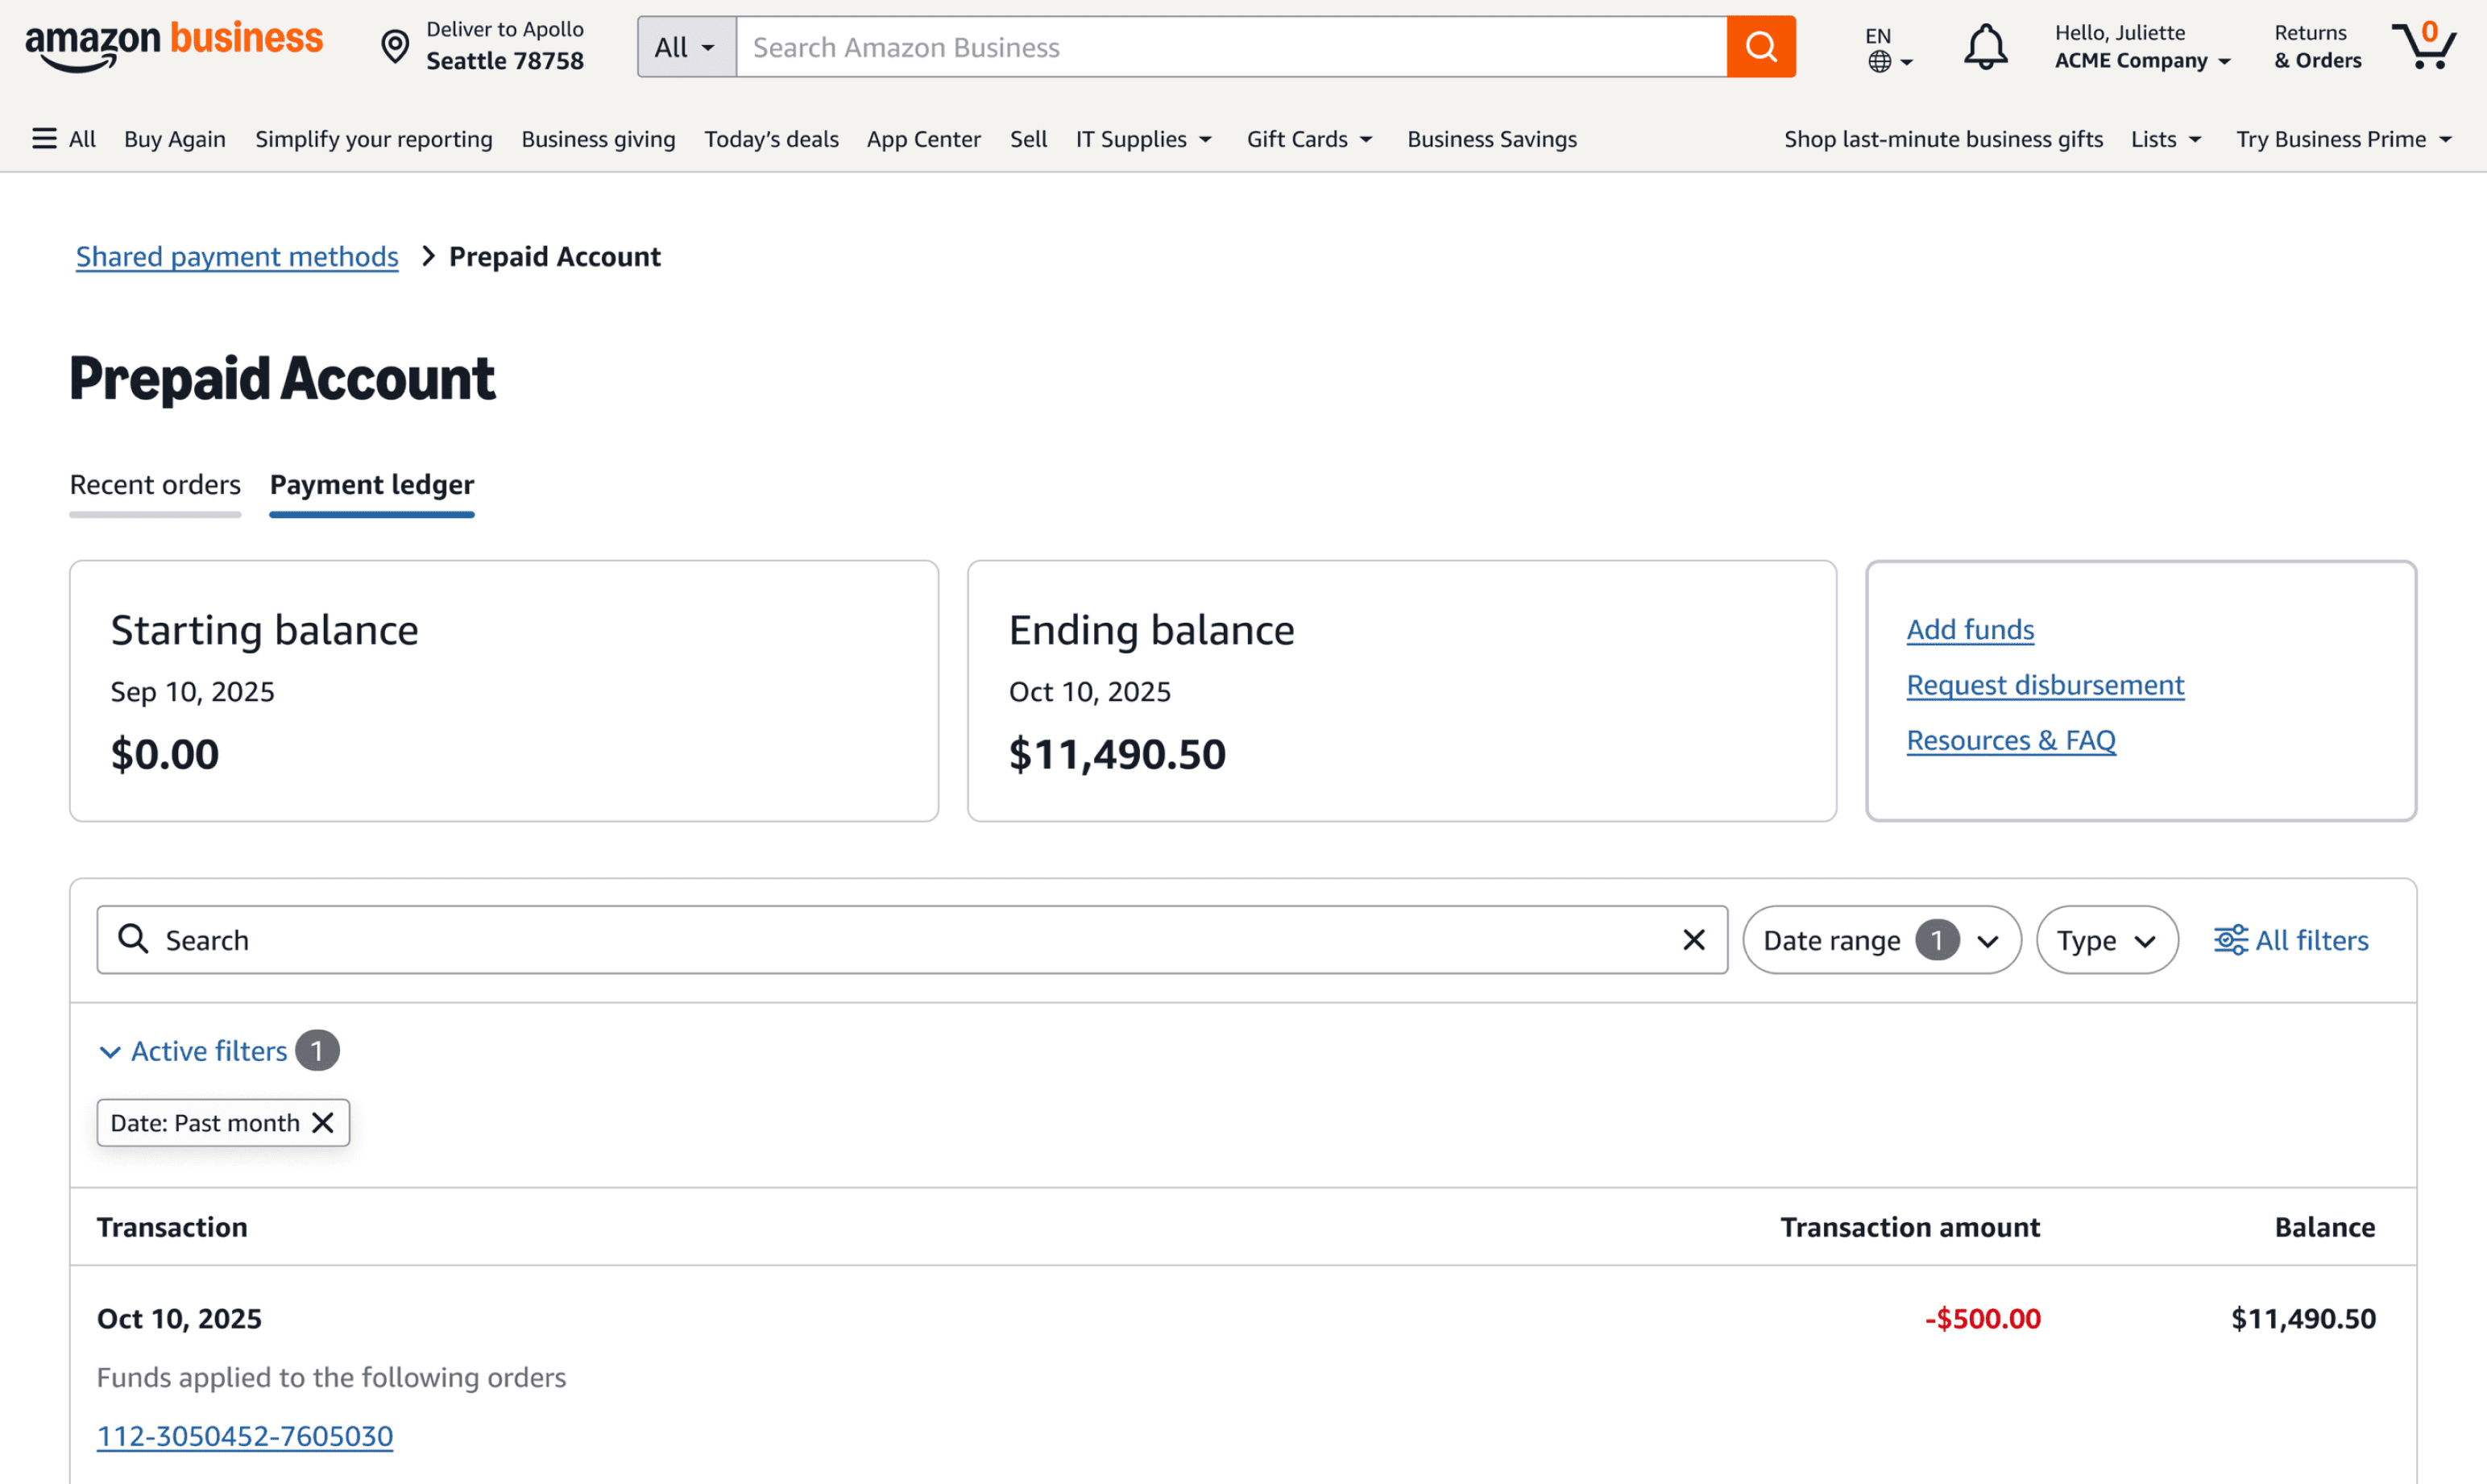2487x1484 pixels.
Task: Click the Add funds link
Action: point(1969,630)
